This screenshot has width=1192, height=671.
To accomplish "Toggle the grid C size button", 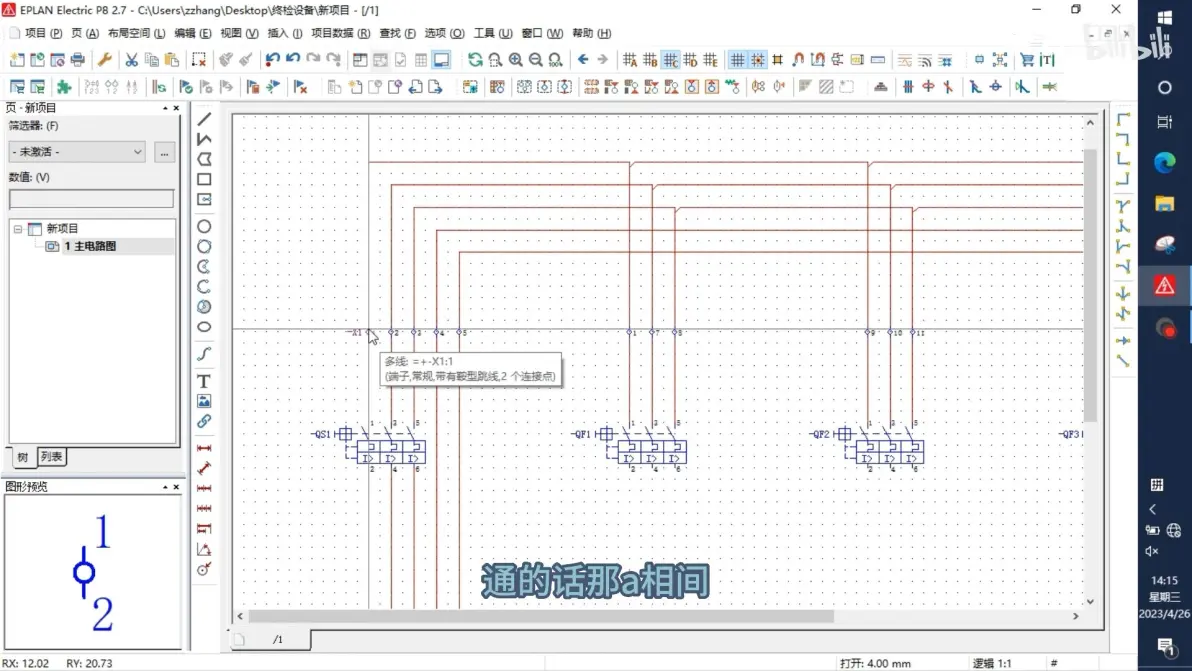I will [x=670, y=59].
